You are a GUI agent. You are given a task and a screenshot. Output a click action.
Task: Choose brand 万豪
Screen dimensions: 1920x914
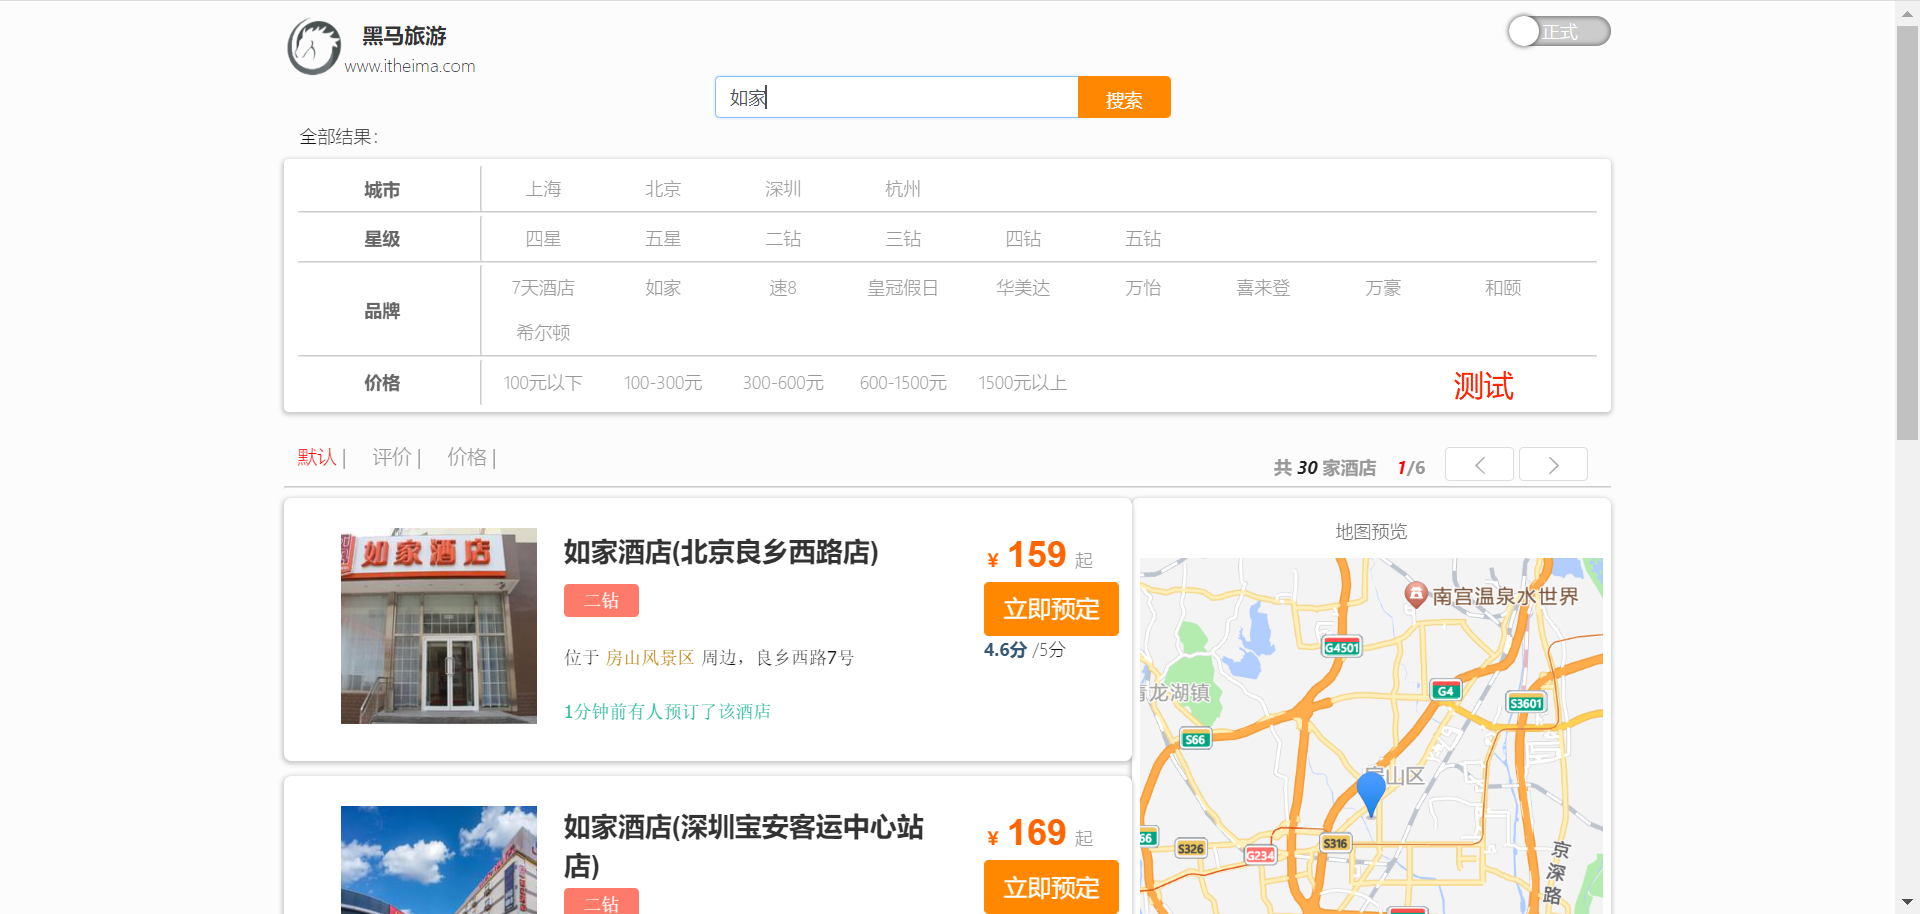1383,288
